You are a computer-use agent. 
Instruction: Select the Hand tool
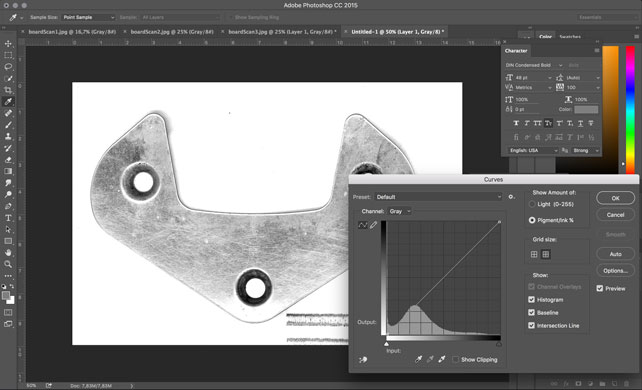8,253
